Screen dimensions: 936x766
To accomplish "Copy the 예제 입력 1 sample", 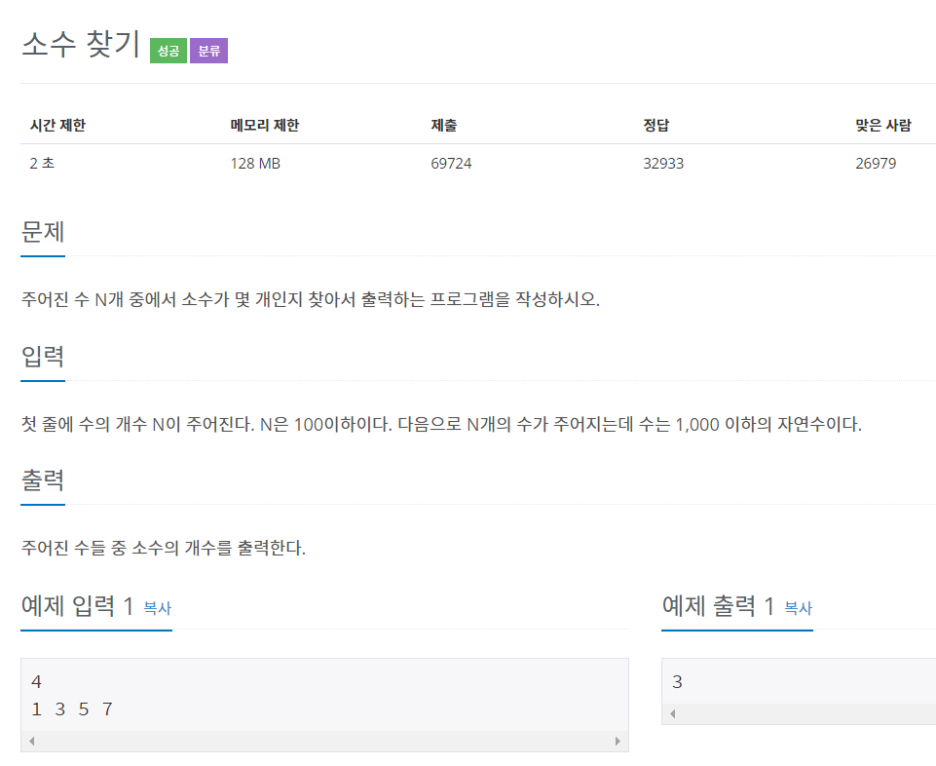I will pyautogui.click(x=158, y=608).
